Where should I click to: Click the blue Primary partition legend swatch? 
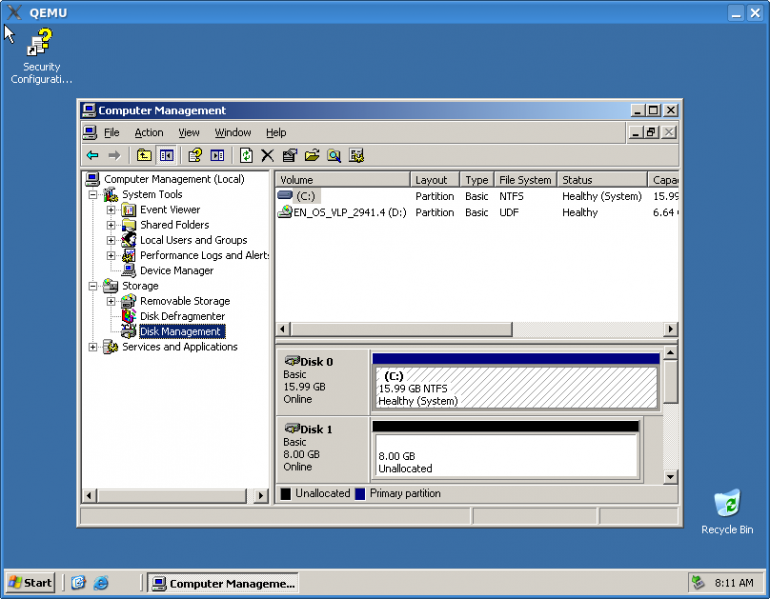tap(360, 494)
